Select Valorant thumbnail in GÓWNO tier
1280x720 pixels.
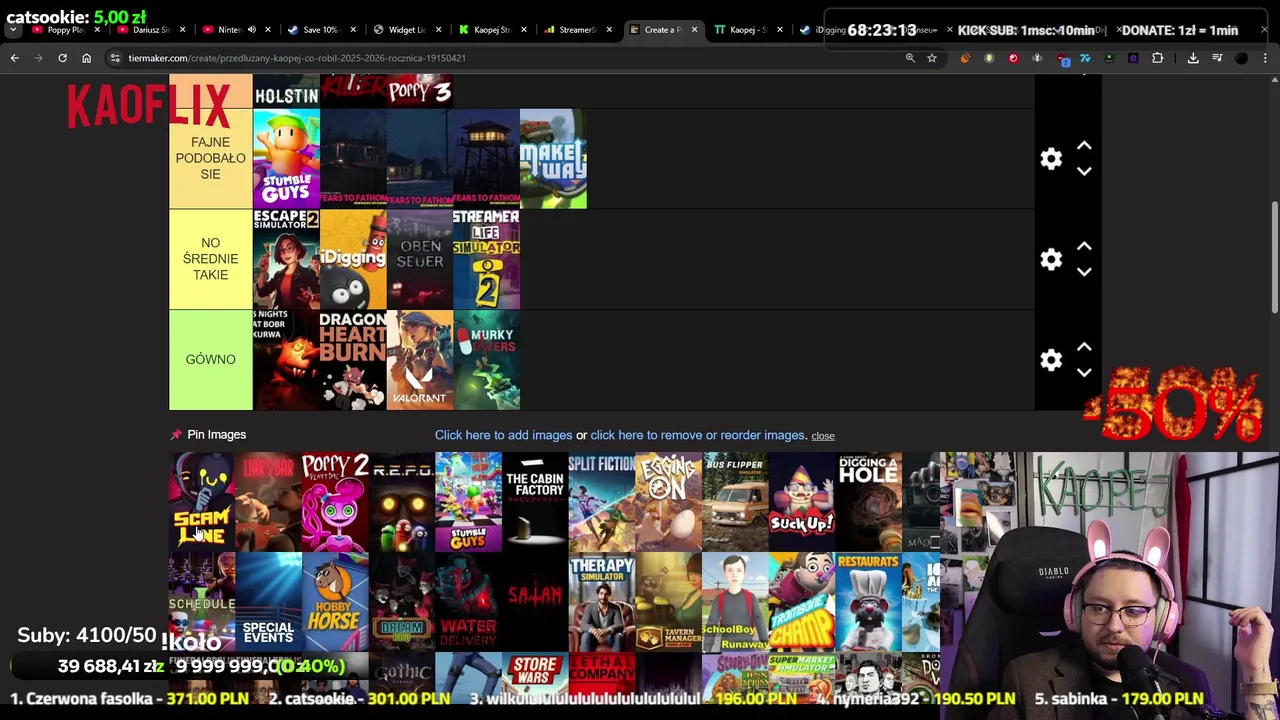pyautogui.click(x=420, y=360)
